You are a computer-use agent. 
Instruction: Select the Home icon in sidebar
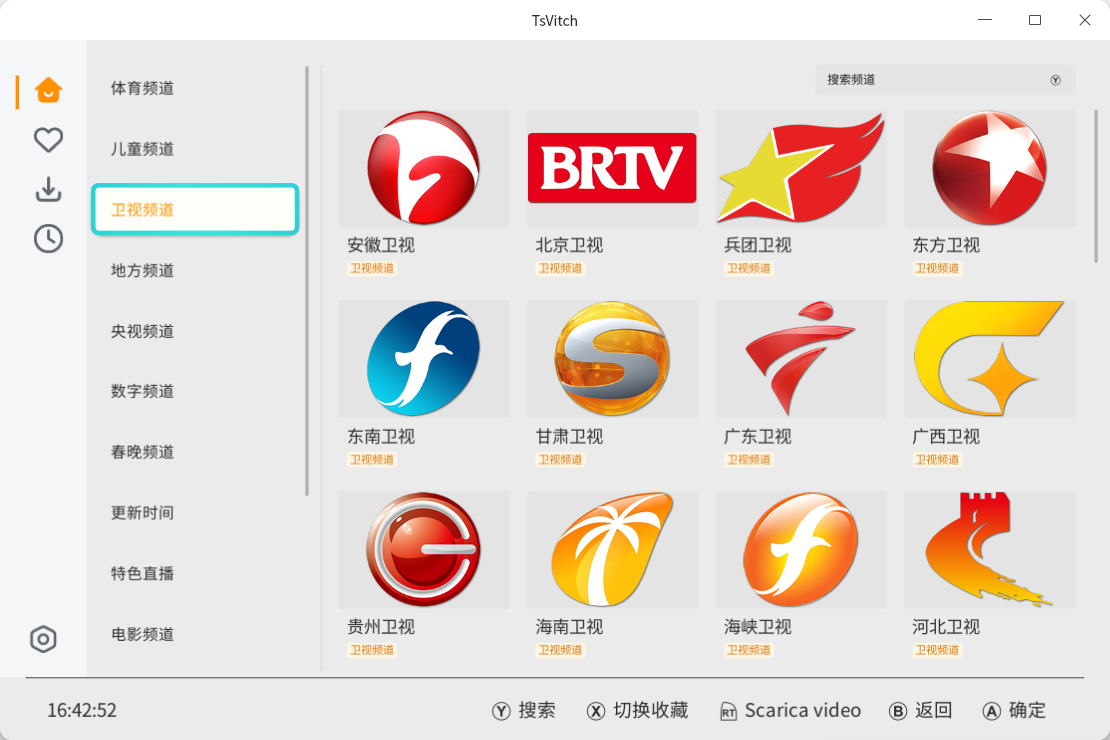tap(47, 90)
